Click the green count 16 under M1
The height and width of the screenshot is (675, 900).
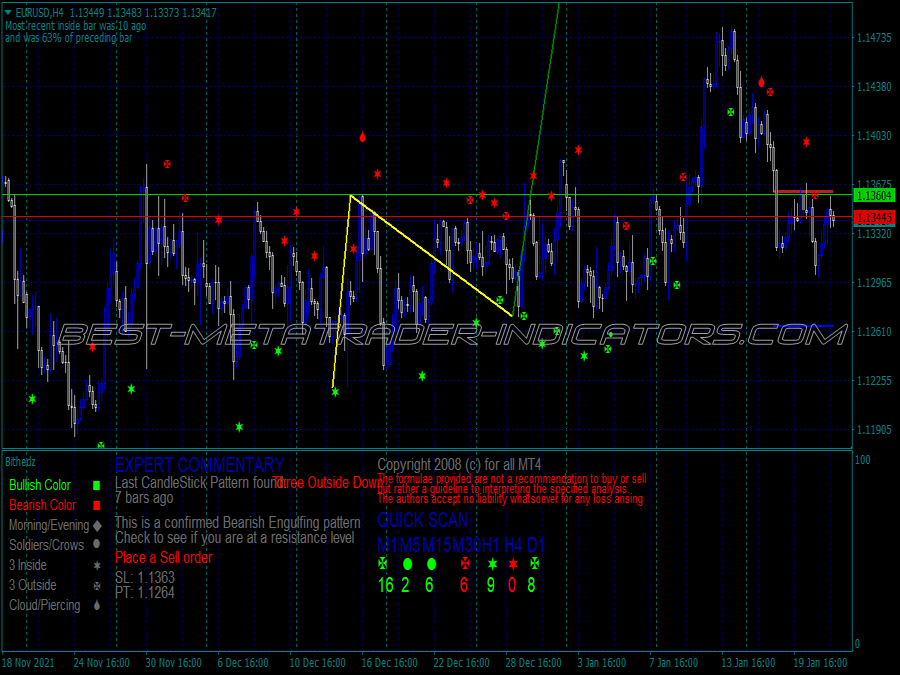[x=386, y=585]
